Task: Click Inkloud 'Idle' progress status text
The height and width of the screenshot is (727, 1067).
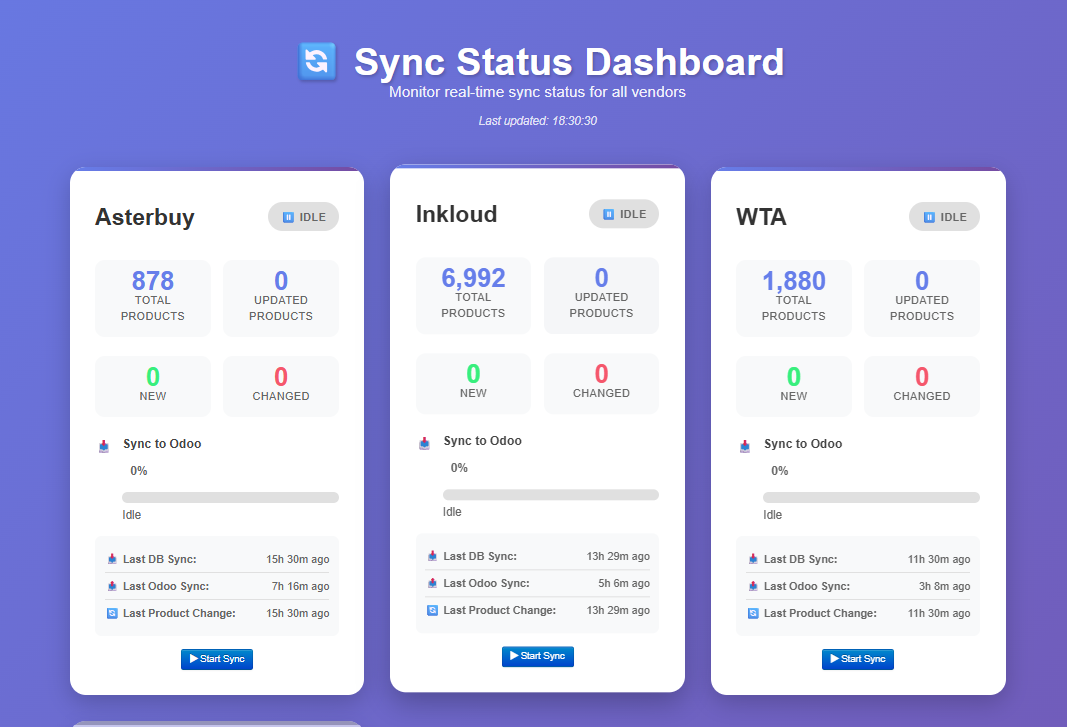Action: tap(452, 512)
